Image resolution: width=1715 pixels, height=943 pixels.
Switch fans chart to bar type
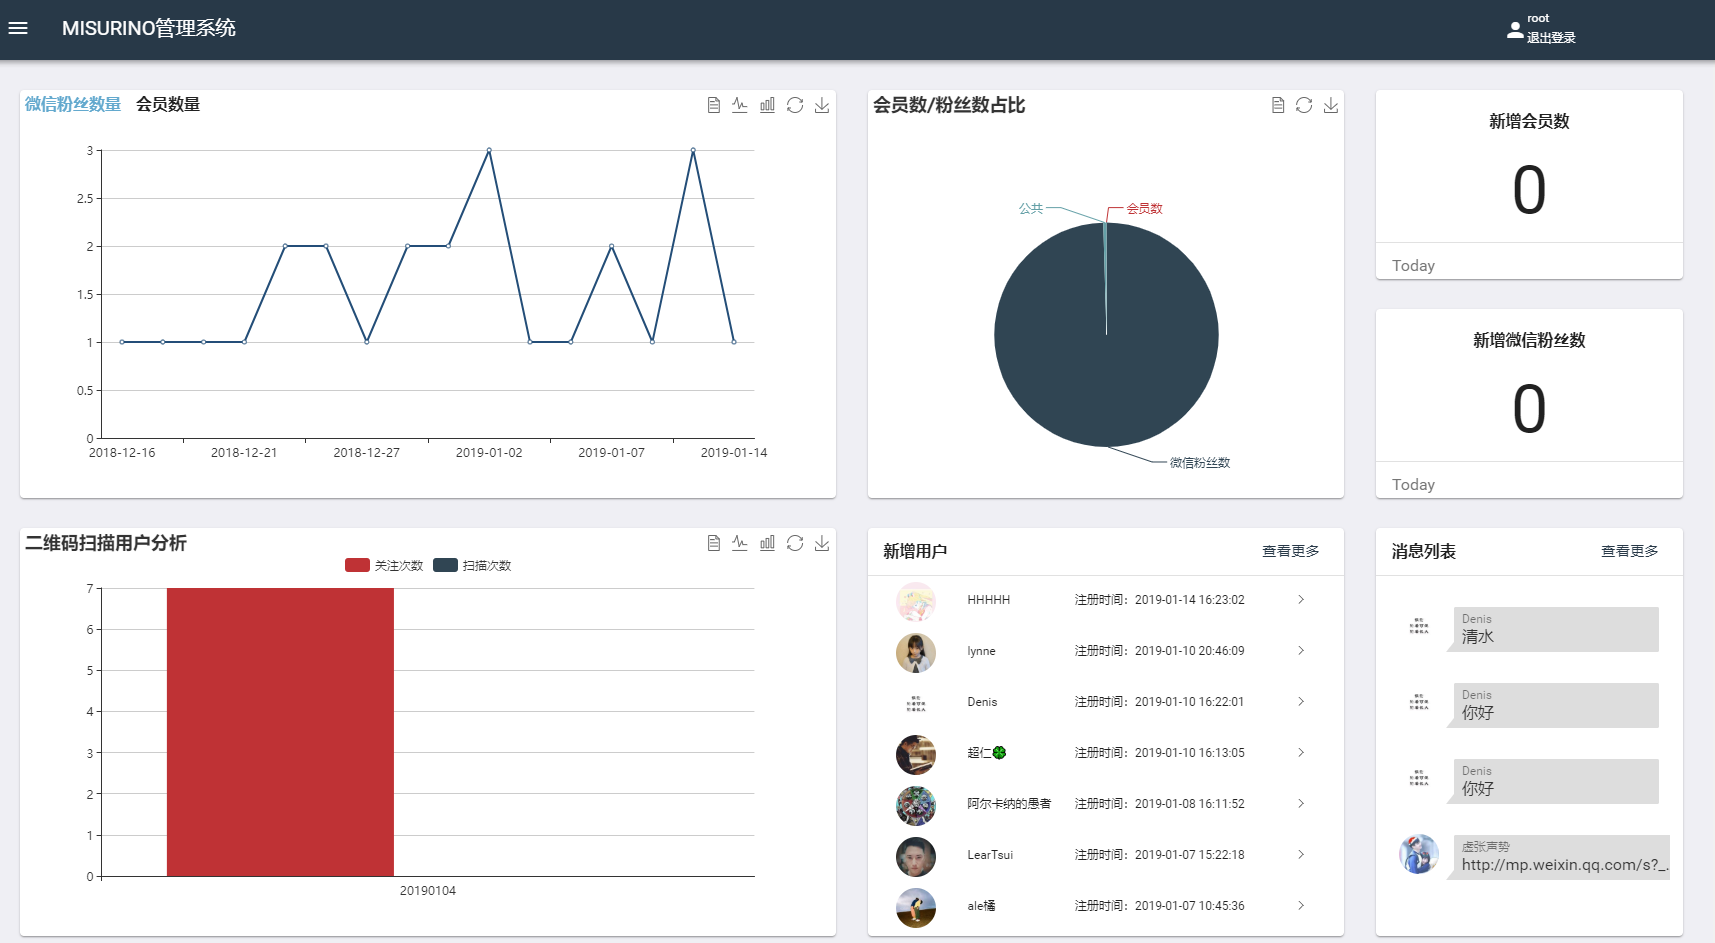pos(767,105)
